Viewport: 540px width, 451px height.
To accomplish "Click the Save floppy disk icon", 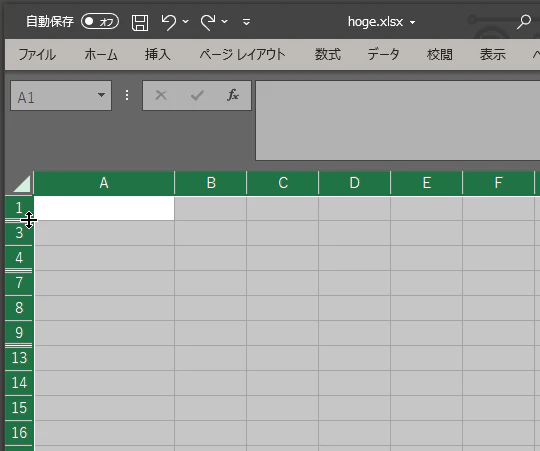I will (x=140, y=23).
